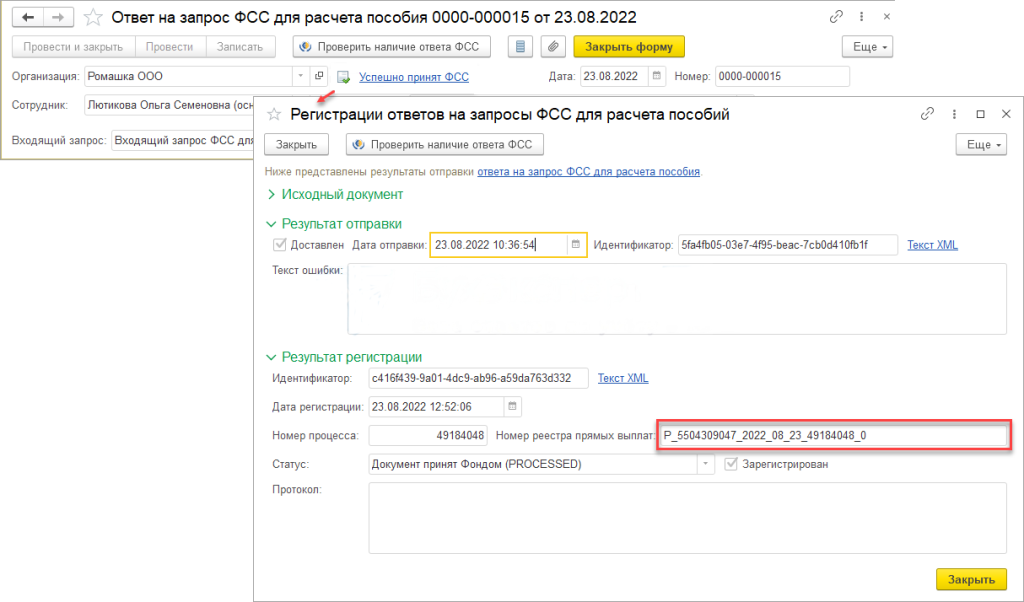The height and width of the screenshot is (602, 1024).
Task: Collapse the Результат отправки section
Action: pyautogui.click(x=271, y=224)
